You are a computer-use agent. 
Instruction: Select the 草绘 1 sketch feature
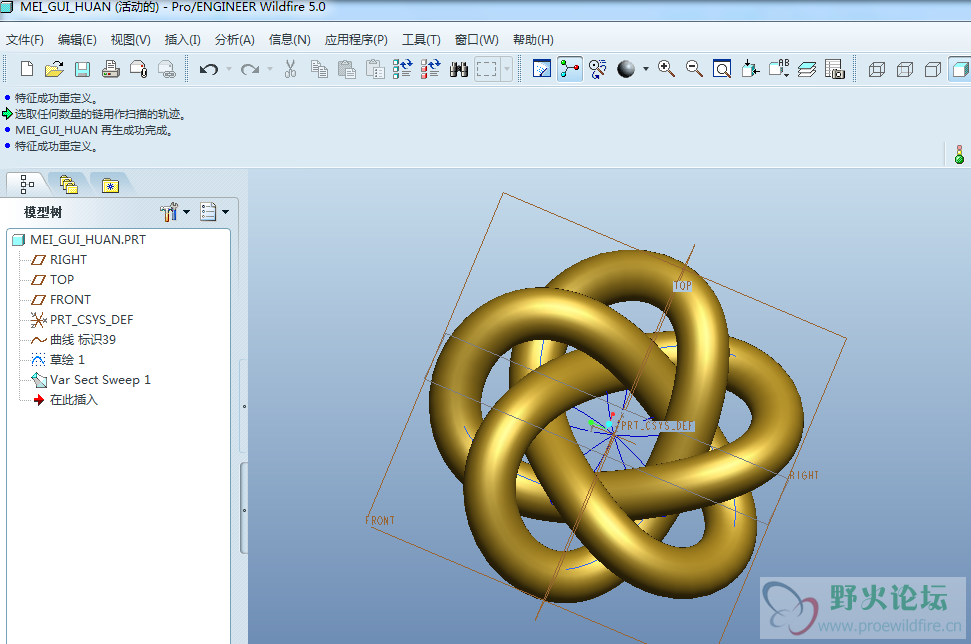tap(67, 359)
